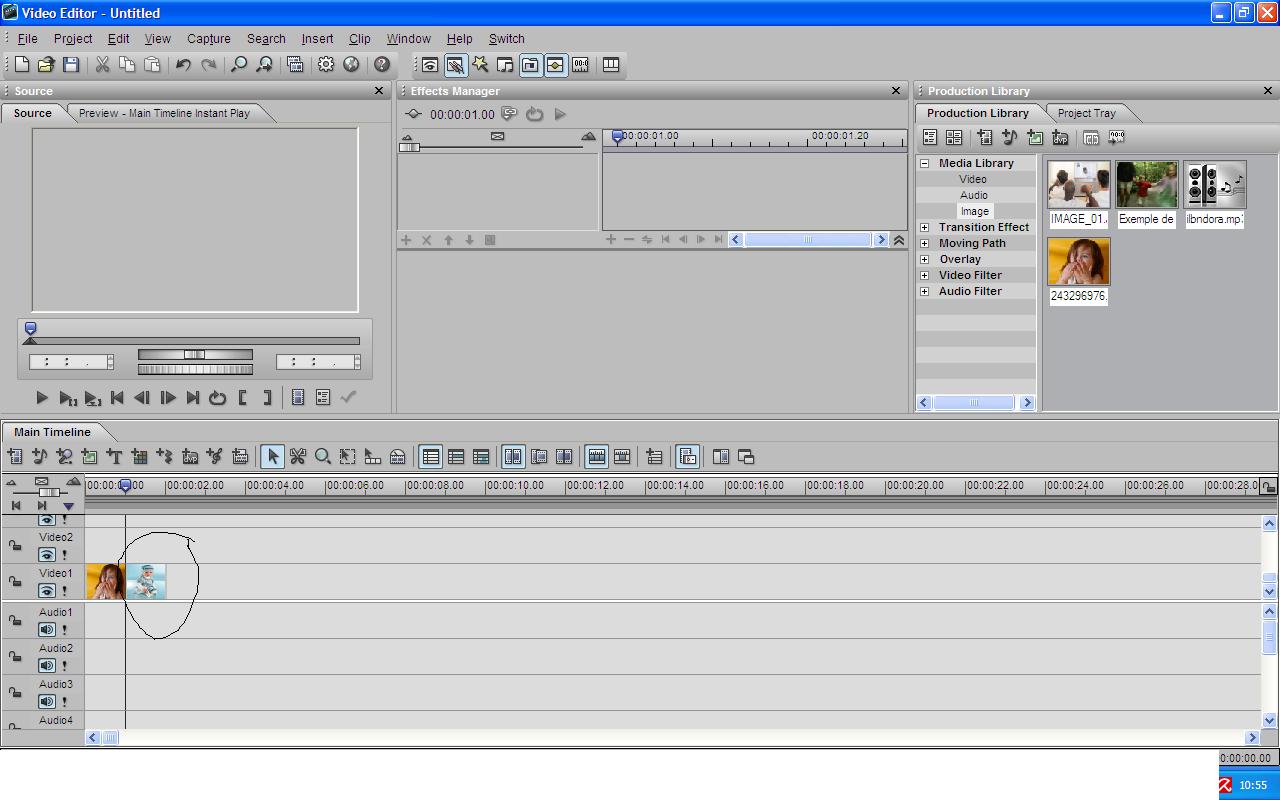
Task: Mute the Audio1 track speaker
Action: point(47,629)
